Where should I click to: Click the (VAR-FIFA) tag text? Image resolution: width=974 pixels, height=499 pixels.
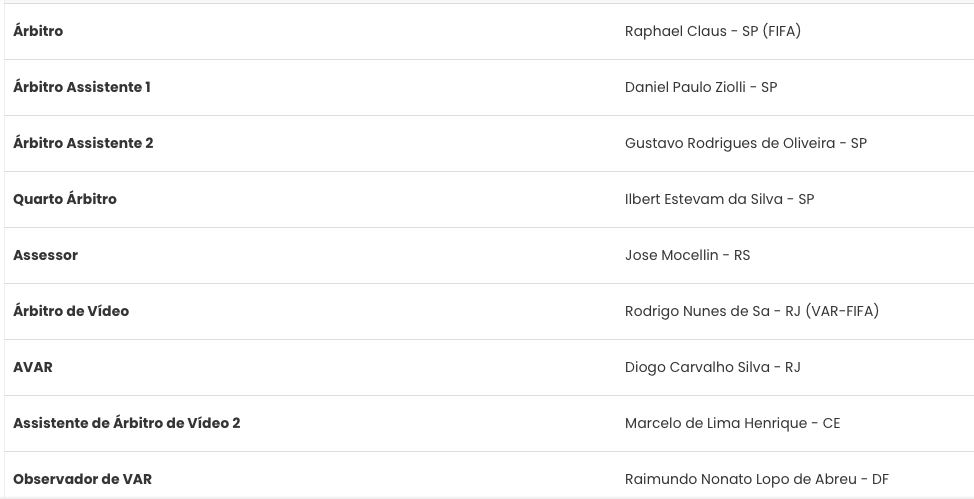click(x=841, y=311)
